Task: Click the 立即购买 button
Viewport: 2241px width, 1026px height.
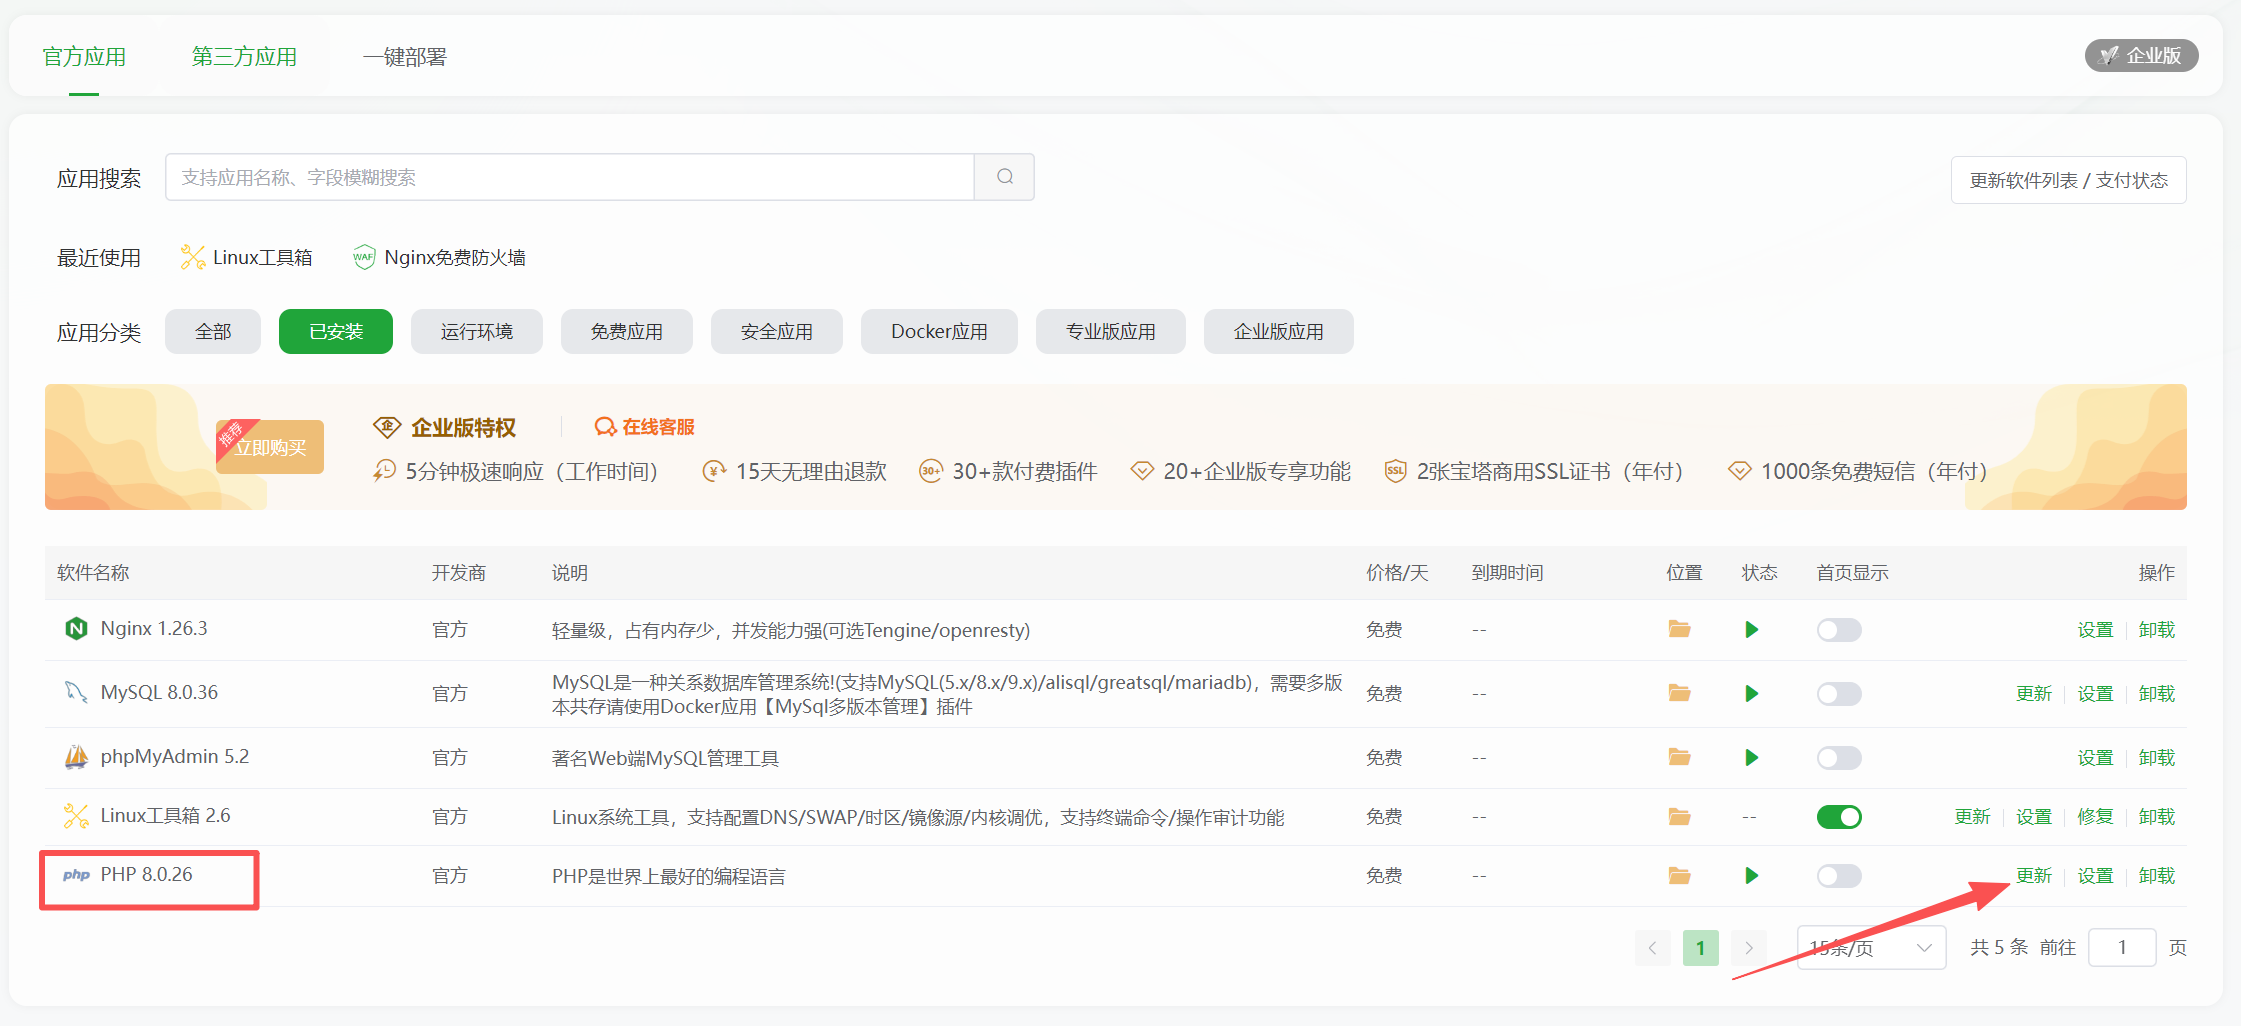Action: [270, 447]
